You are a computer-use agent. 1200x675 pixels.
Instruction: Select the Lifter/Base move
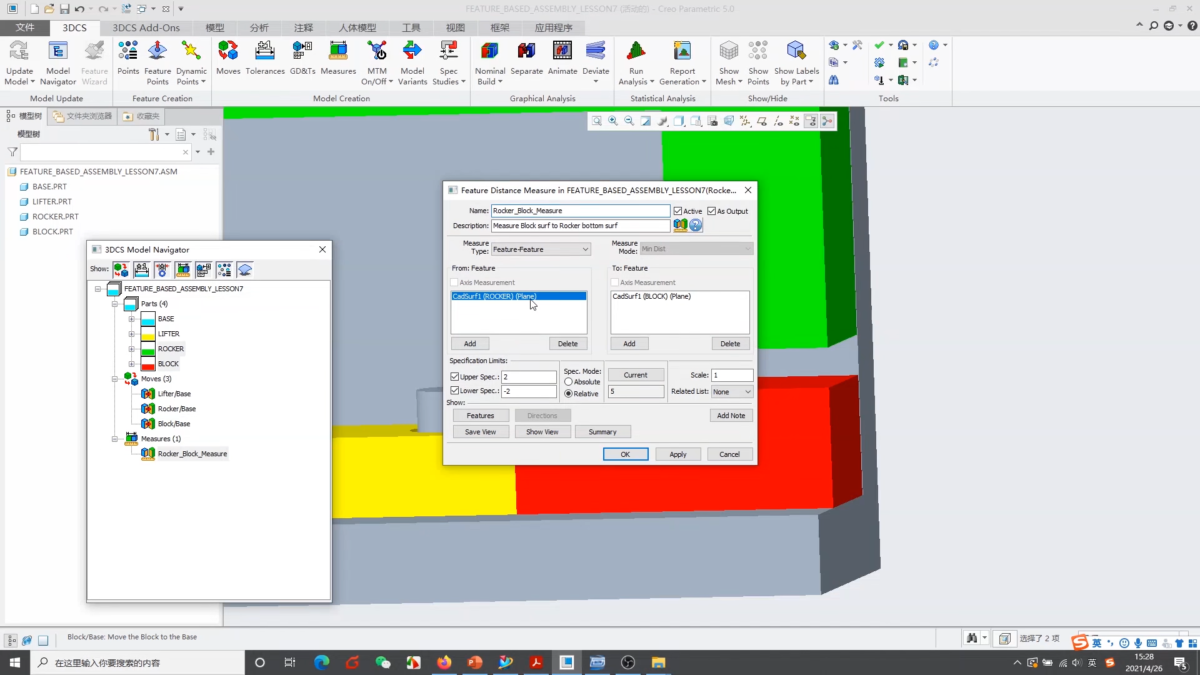point(174,394)
